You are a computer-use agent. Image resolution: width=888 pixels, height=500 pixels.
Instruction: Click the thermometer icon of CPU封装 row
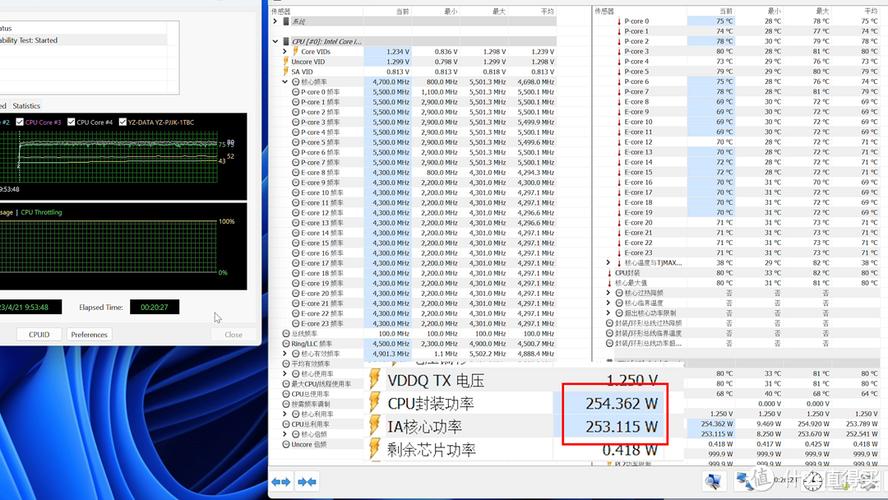click(x=609, y=273)
